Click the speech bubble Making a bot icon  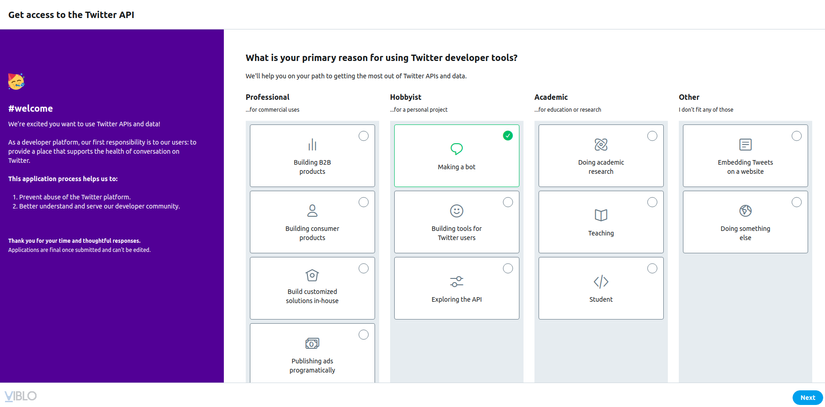click(x=457, y=148)
